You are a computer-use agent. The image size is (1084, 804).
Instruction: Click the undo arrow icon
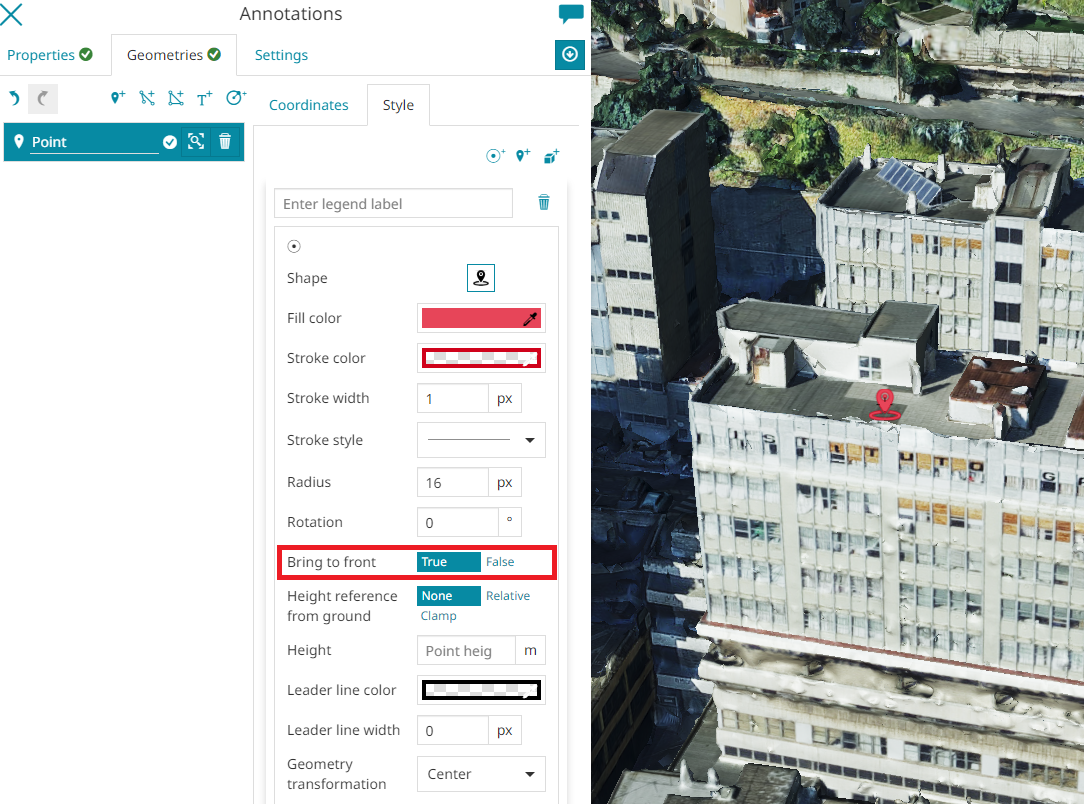pyautogui.click(x=14, y=98)
